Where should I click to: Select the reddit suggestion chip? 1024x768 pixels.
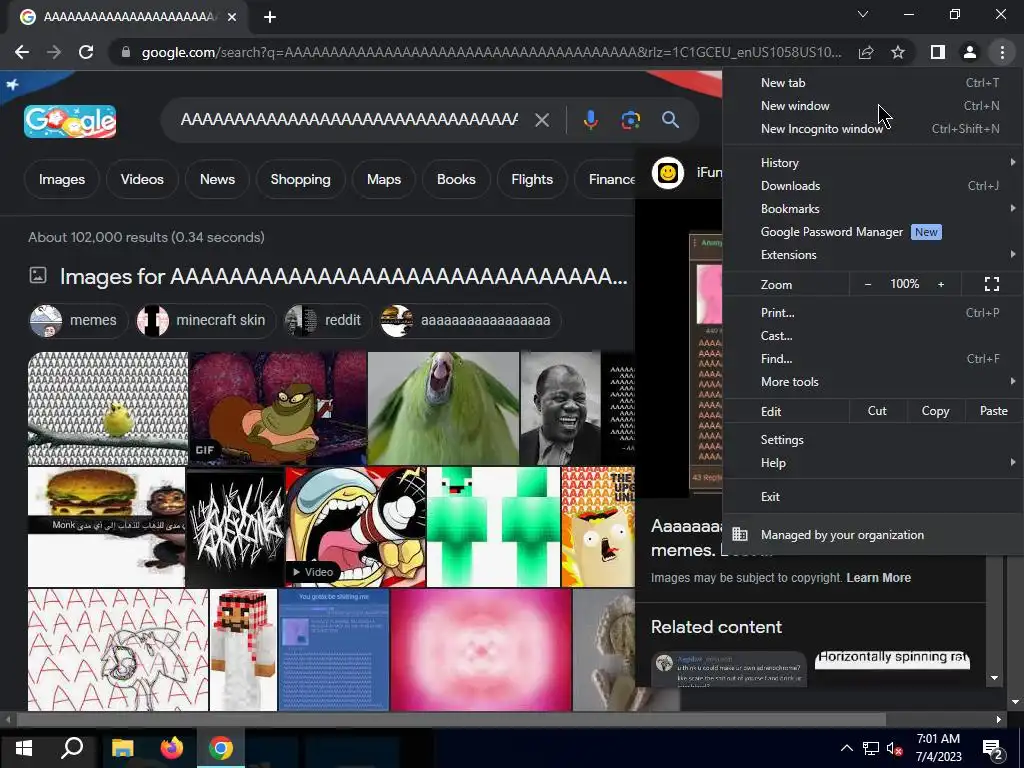[x=328, y=321]
